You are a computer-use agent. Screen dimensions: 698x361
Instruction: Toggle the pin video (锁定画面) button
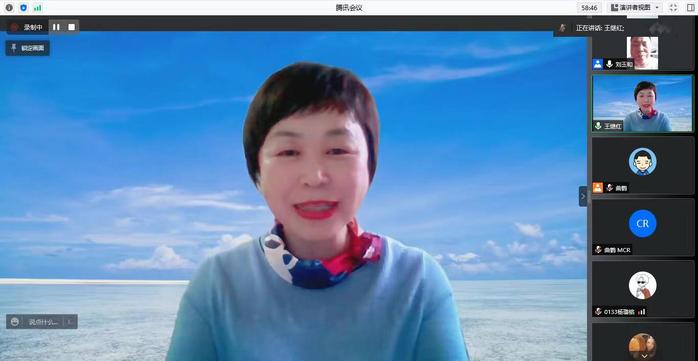pos(28,48)
